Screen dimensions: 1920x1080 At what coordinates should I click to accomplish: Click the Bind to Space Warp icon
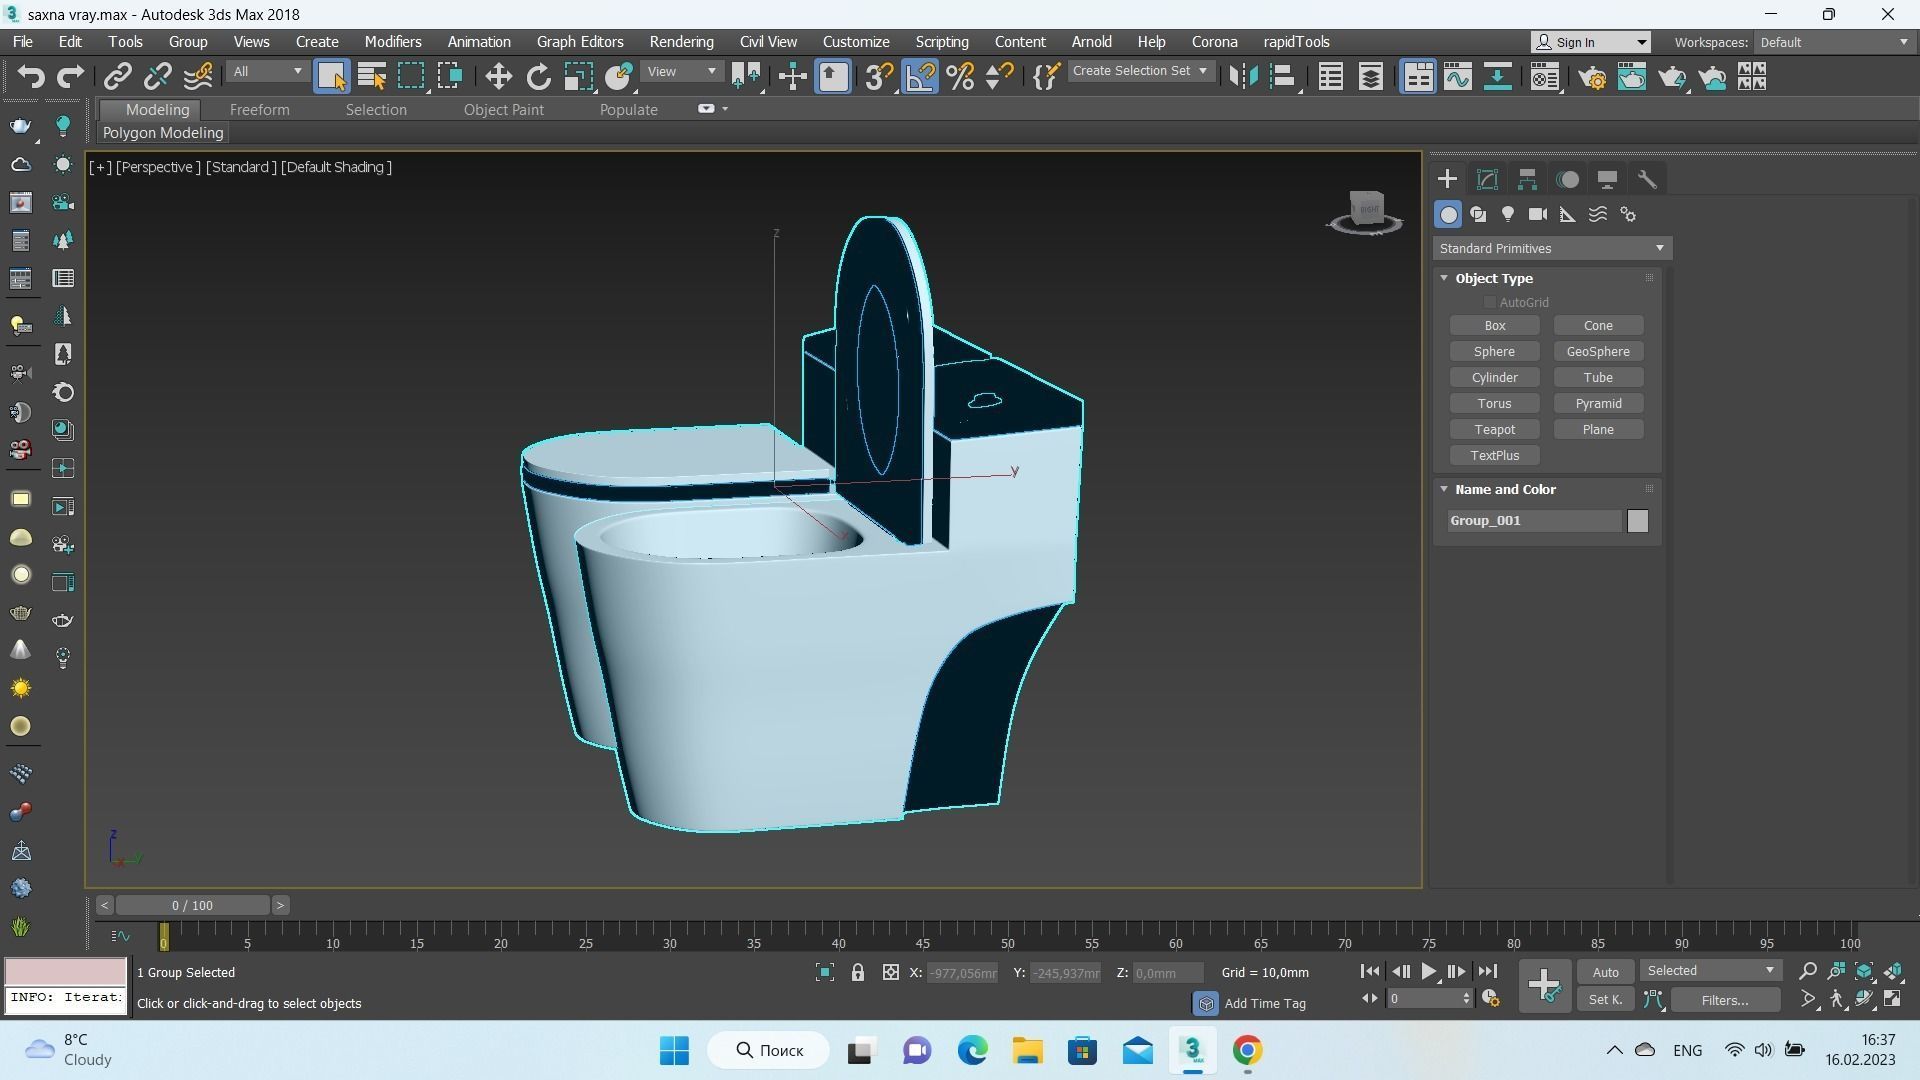click(x=198, y=77)
